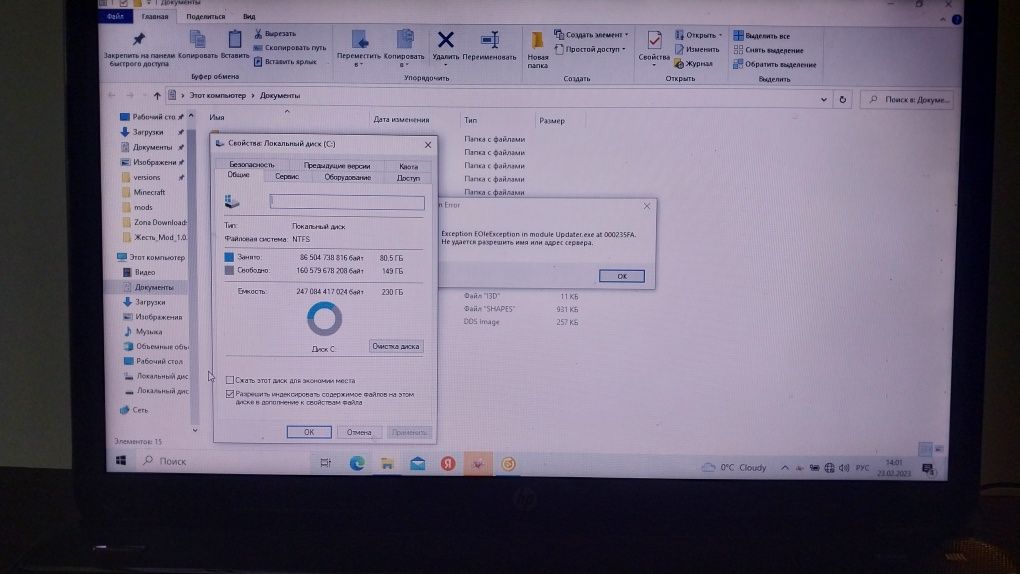Click the Copy ribbon icon
The image size is (1020, 574).
coord(197,40)
